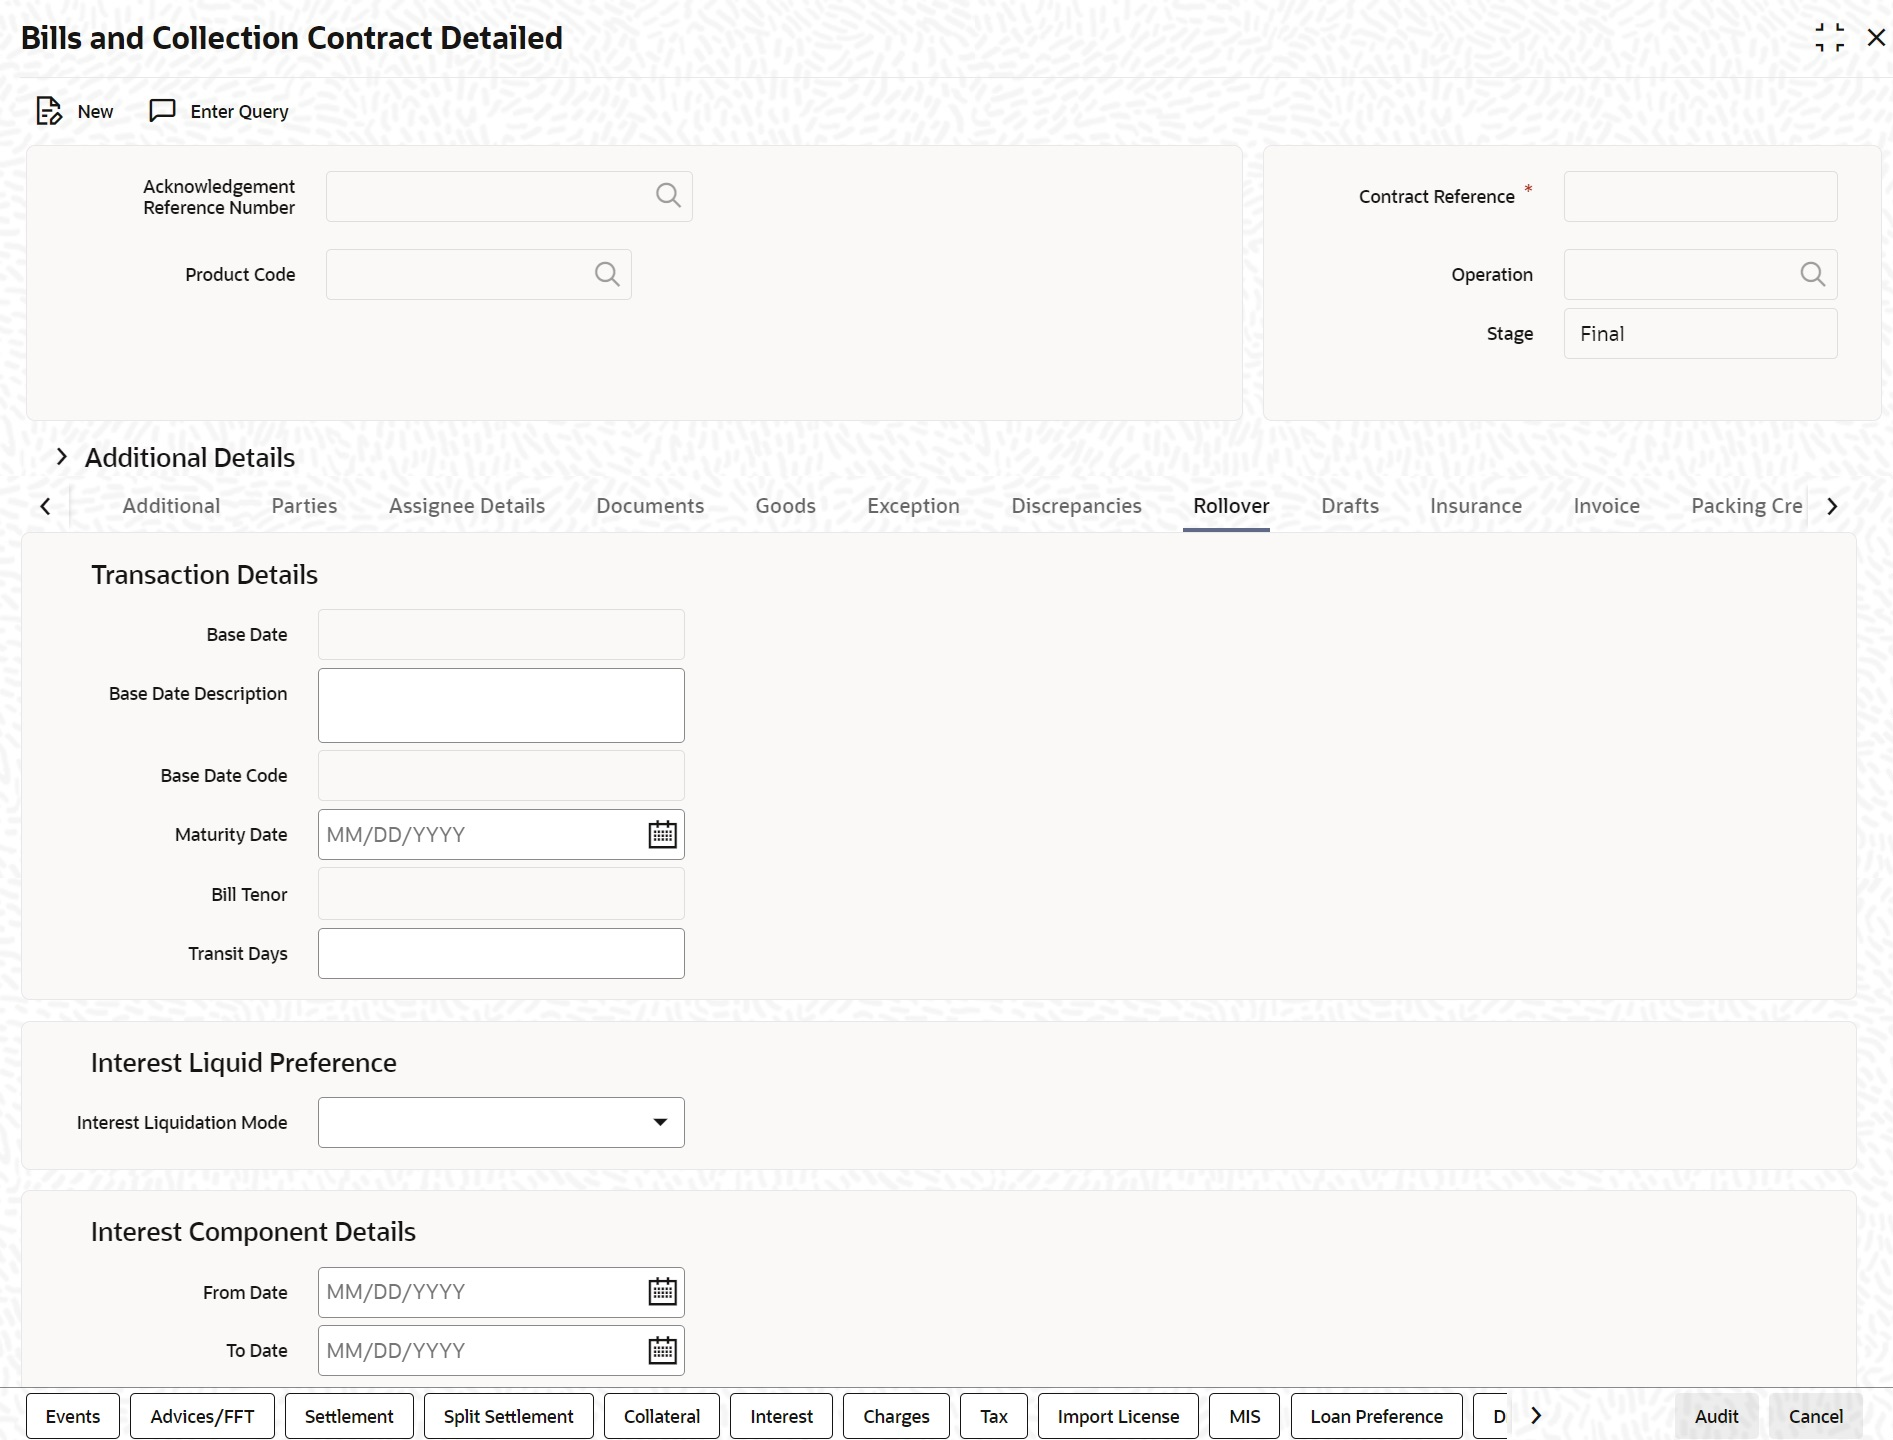
Task: Click the To Date input field
Action: [501, 1350]
